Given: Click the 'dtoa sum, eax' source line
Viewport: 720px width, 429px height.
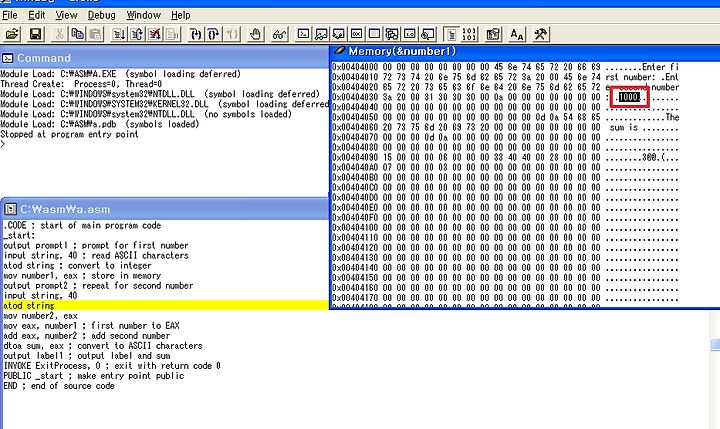Looking at the screenshot, I should [103, 346].
